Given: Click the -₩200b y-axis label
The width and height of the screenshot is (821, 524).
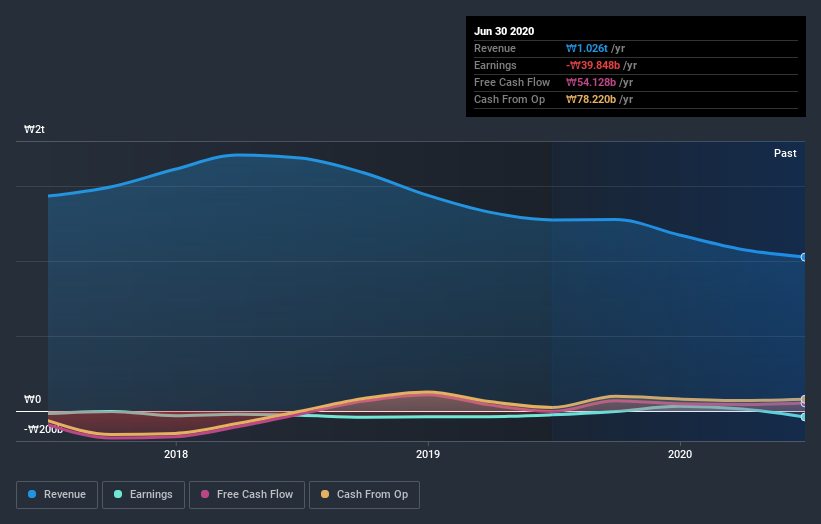Looking at the screenshot, I should pyautogui.click(x=43, y=429).
